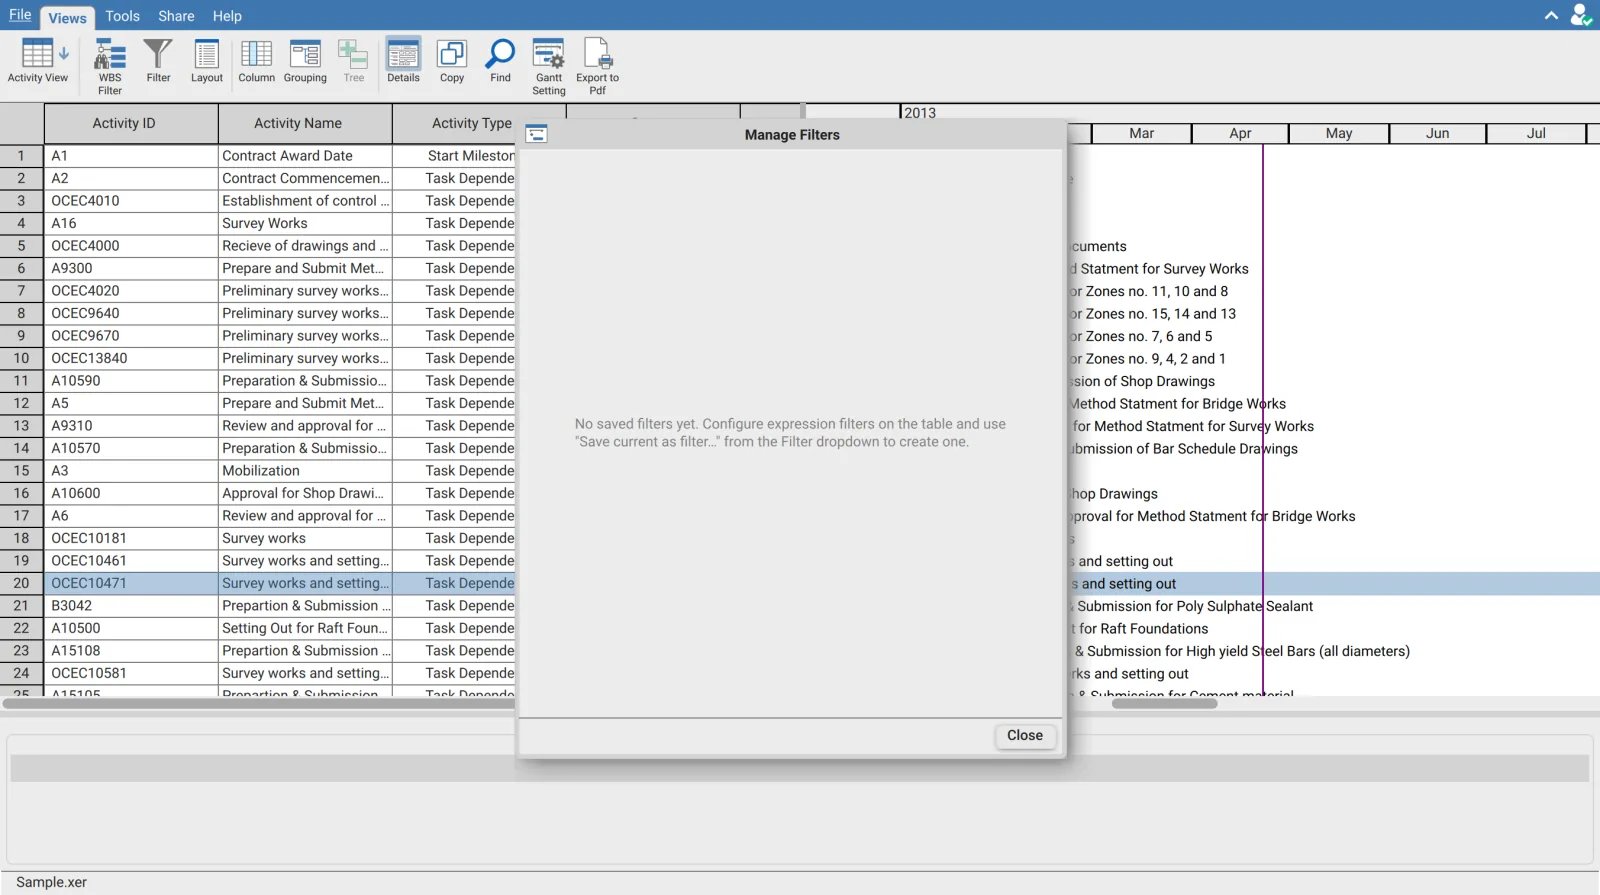This screenshot has height=895, width=1600.
Task: Select activity ID cell OCEC4010
Action: click(x=131, y=201)
